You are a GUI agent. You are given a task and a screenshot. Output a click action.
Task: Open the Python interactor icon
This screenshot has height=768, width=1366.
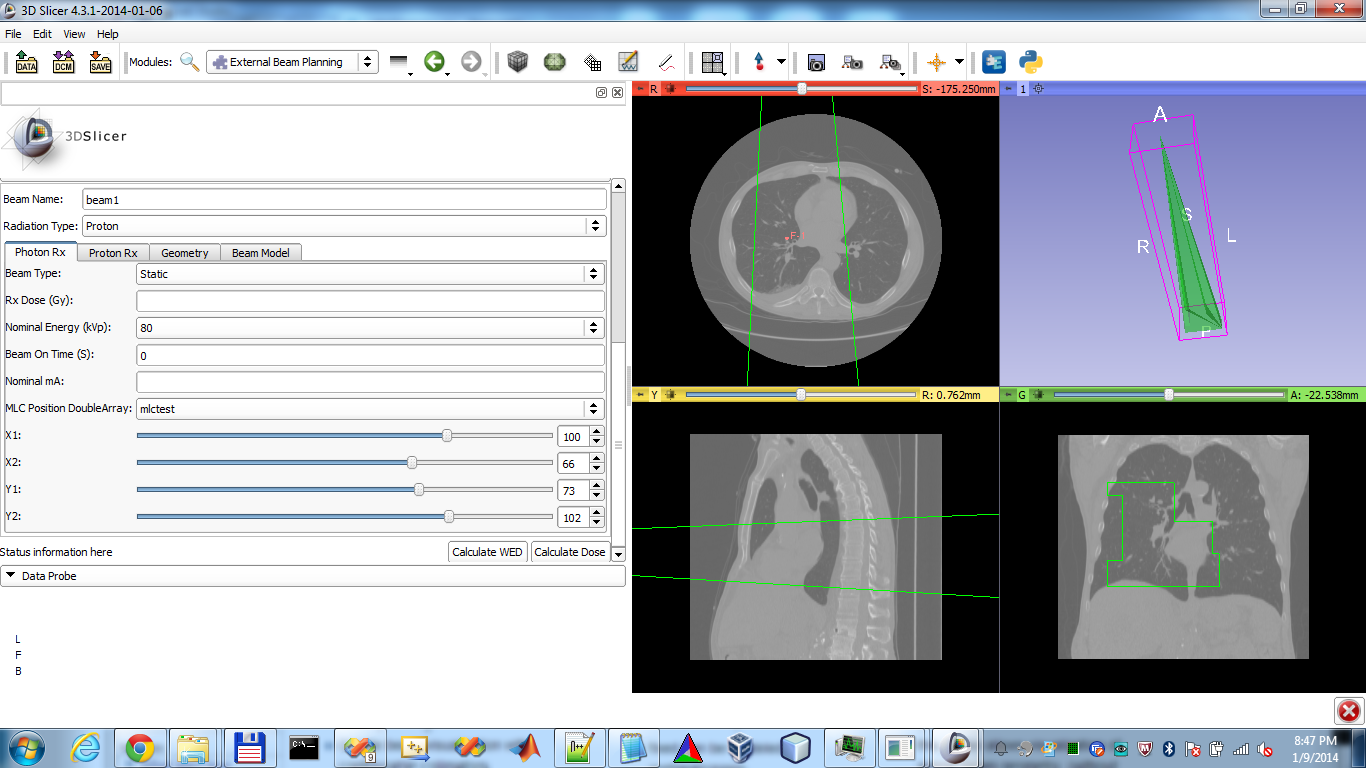pos(1031,62)
